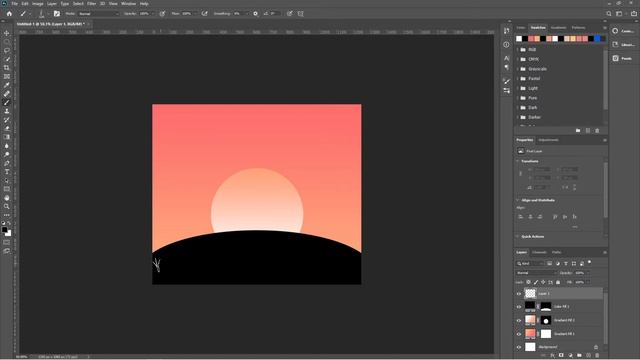Open the Window menu
This screenshot has width=640, height=360.
coord(129,4)
